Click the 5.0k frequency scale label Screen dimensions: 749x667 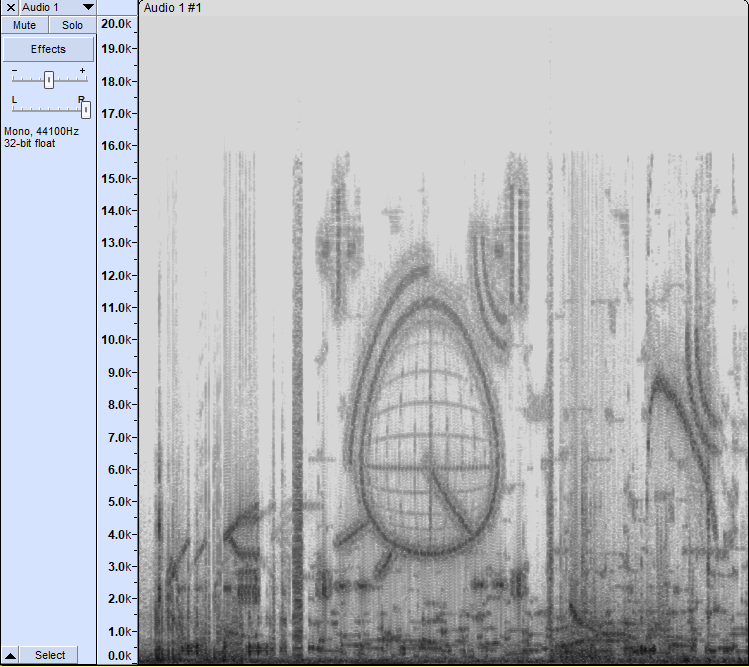tap(118, 502)
